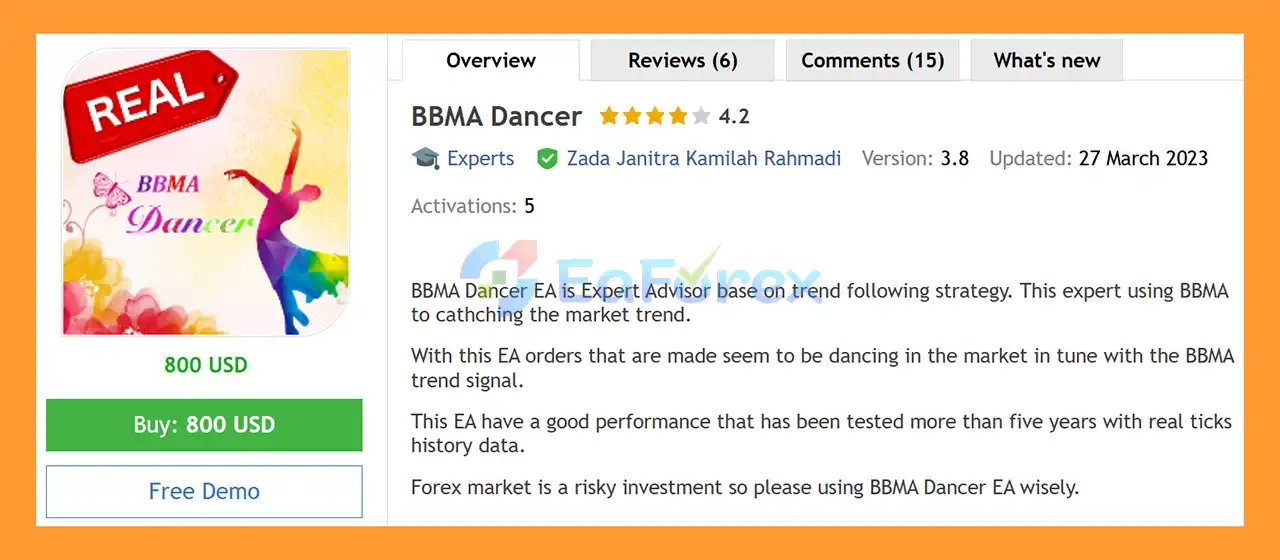This screenshot has height=560, width=1280.
Task: Go to the What's new tab
Action: click(x=1046, y=60)
